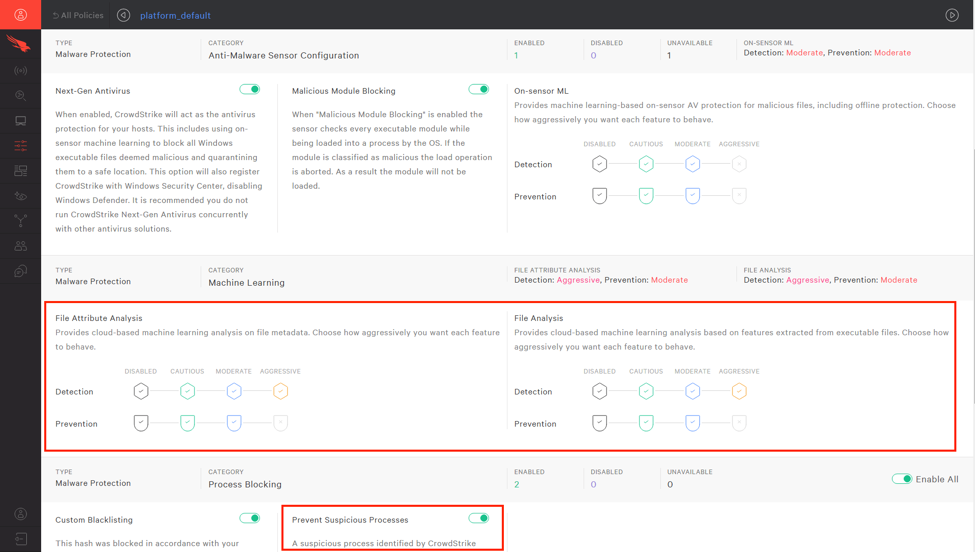975x552 pixels.
Task: Open the CrowdStrike falcon logo home
Action: (x=19, y=44)
